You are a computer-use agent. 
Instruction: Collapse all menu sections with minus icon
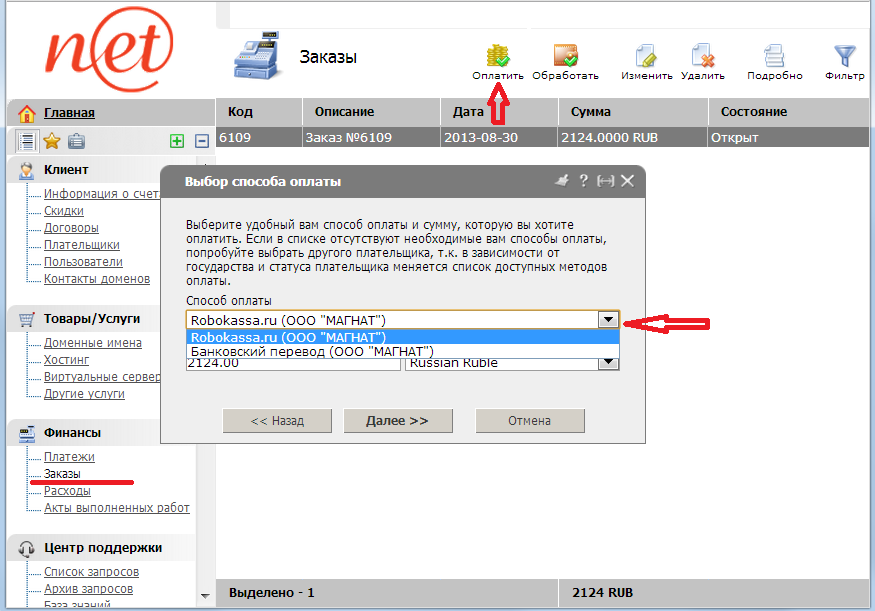click(x=201, y=141)
